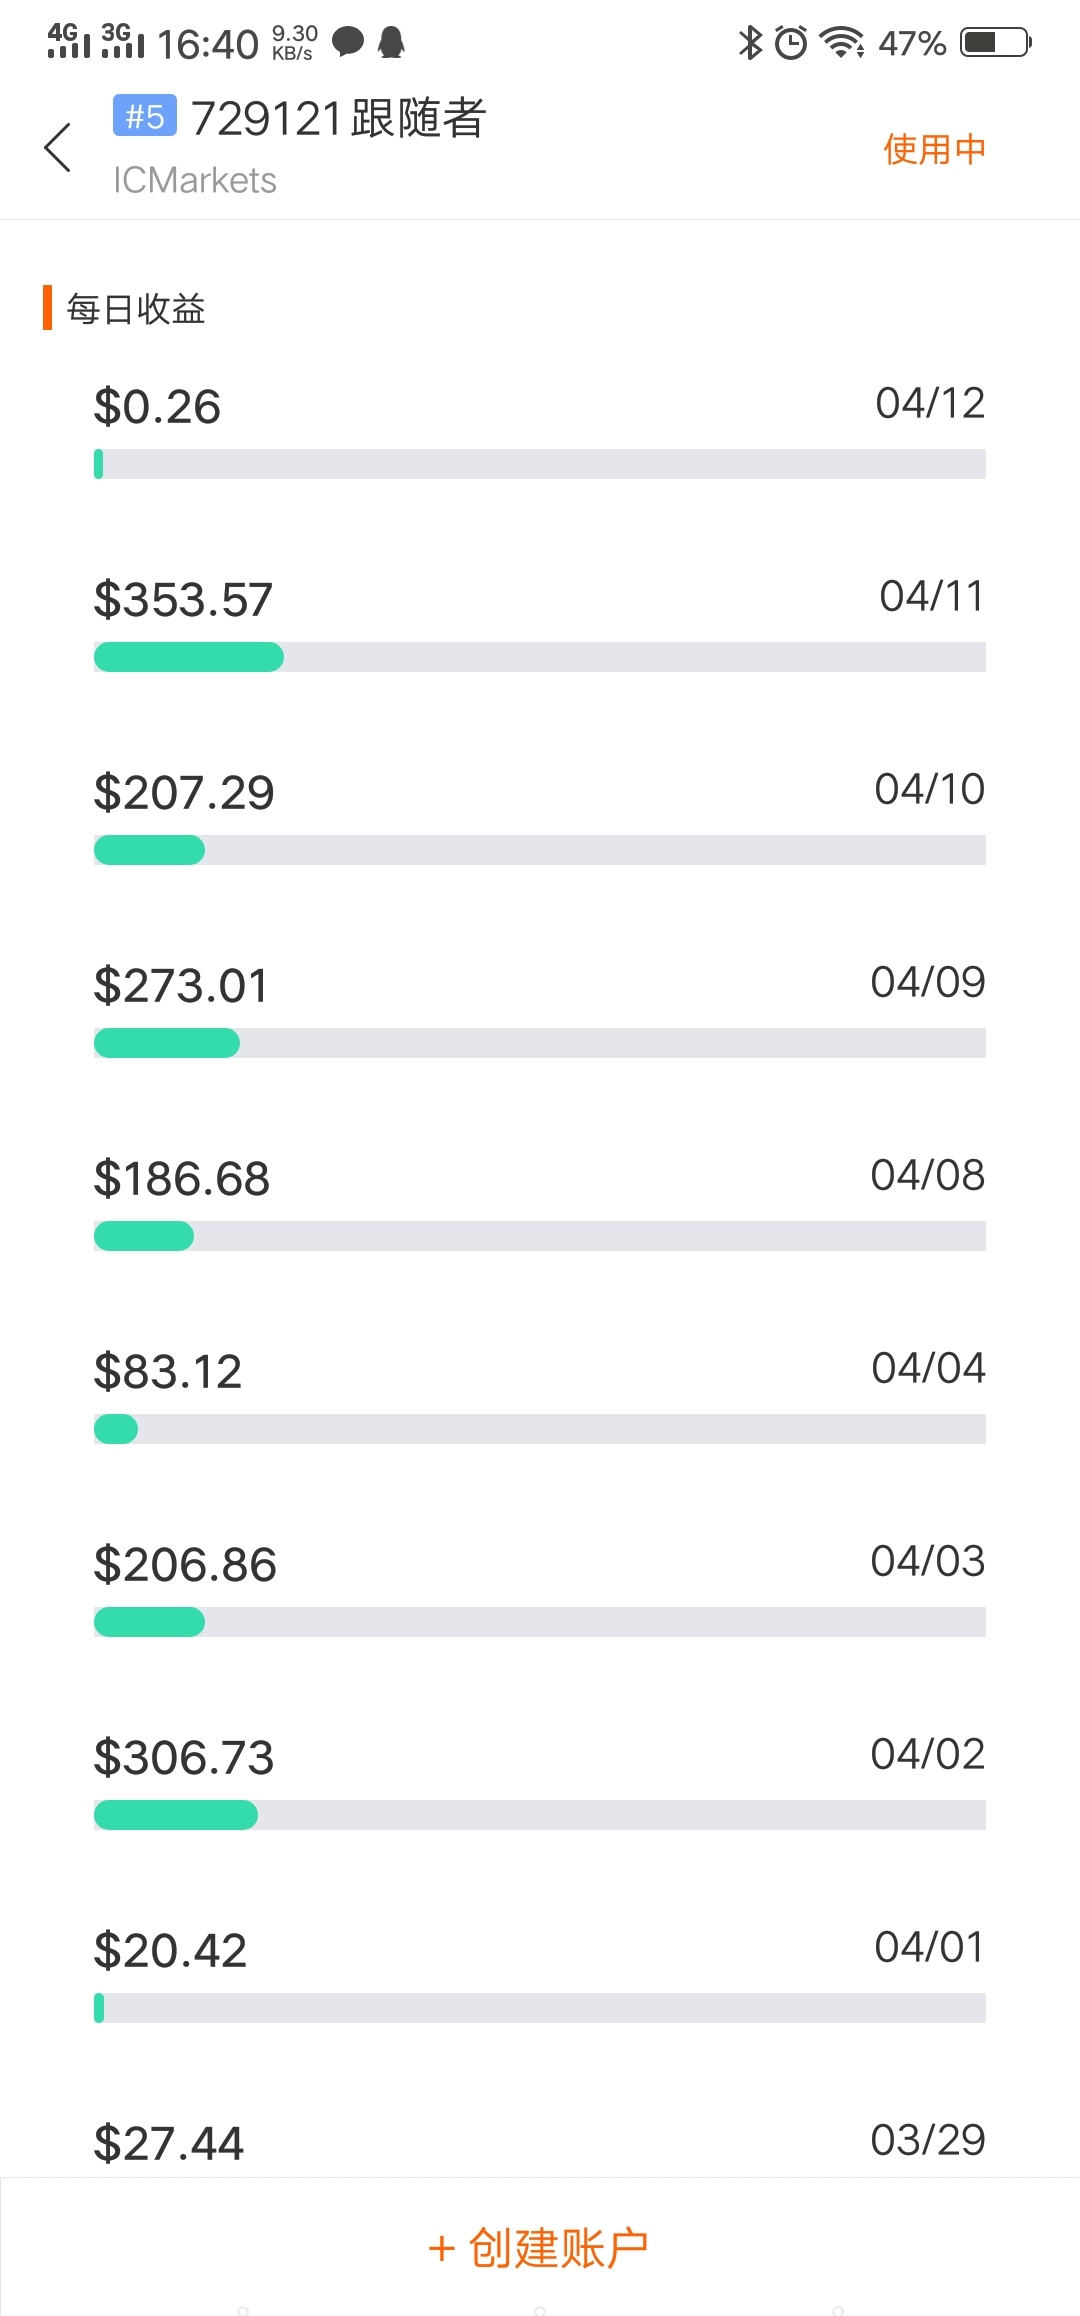Screen dimensions: 1080x2316
Task: Tap the 04/11 earnings progress bar
Action: pos(540,657)
